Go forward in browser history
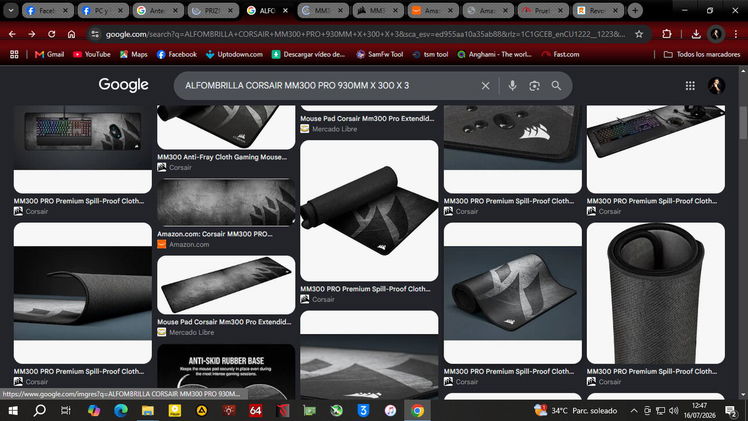Viewport: 748px width, 421px height. 31,34
